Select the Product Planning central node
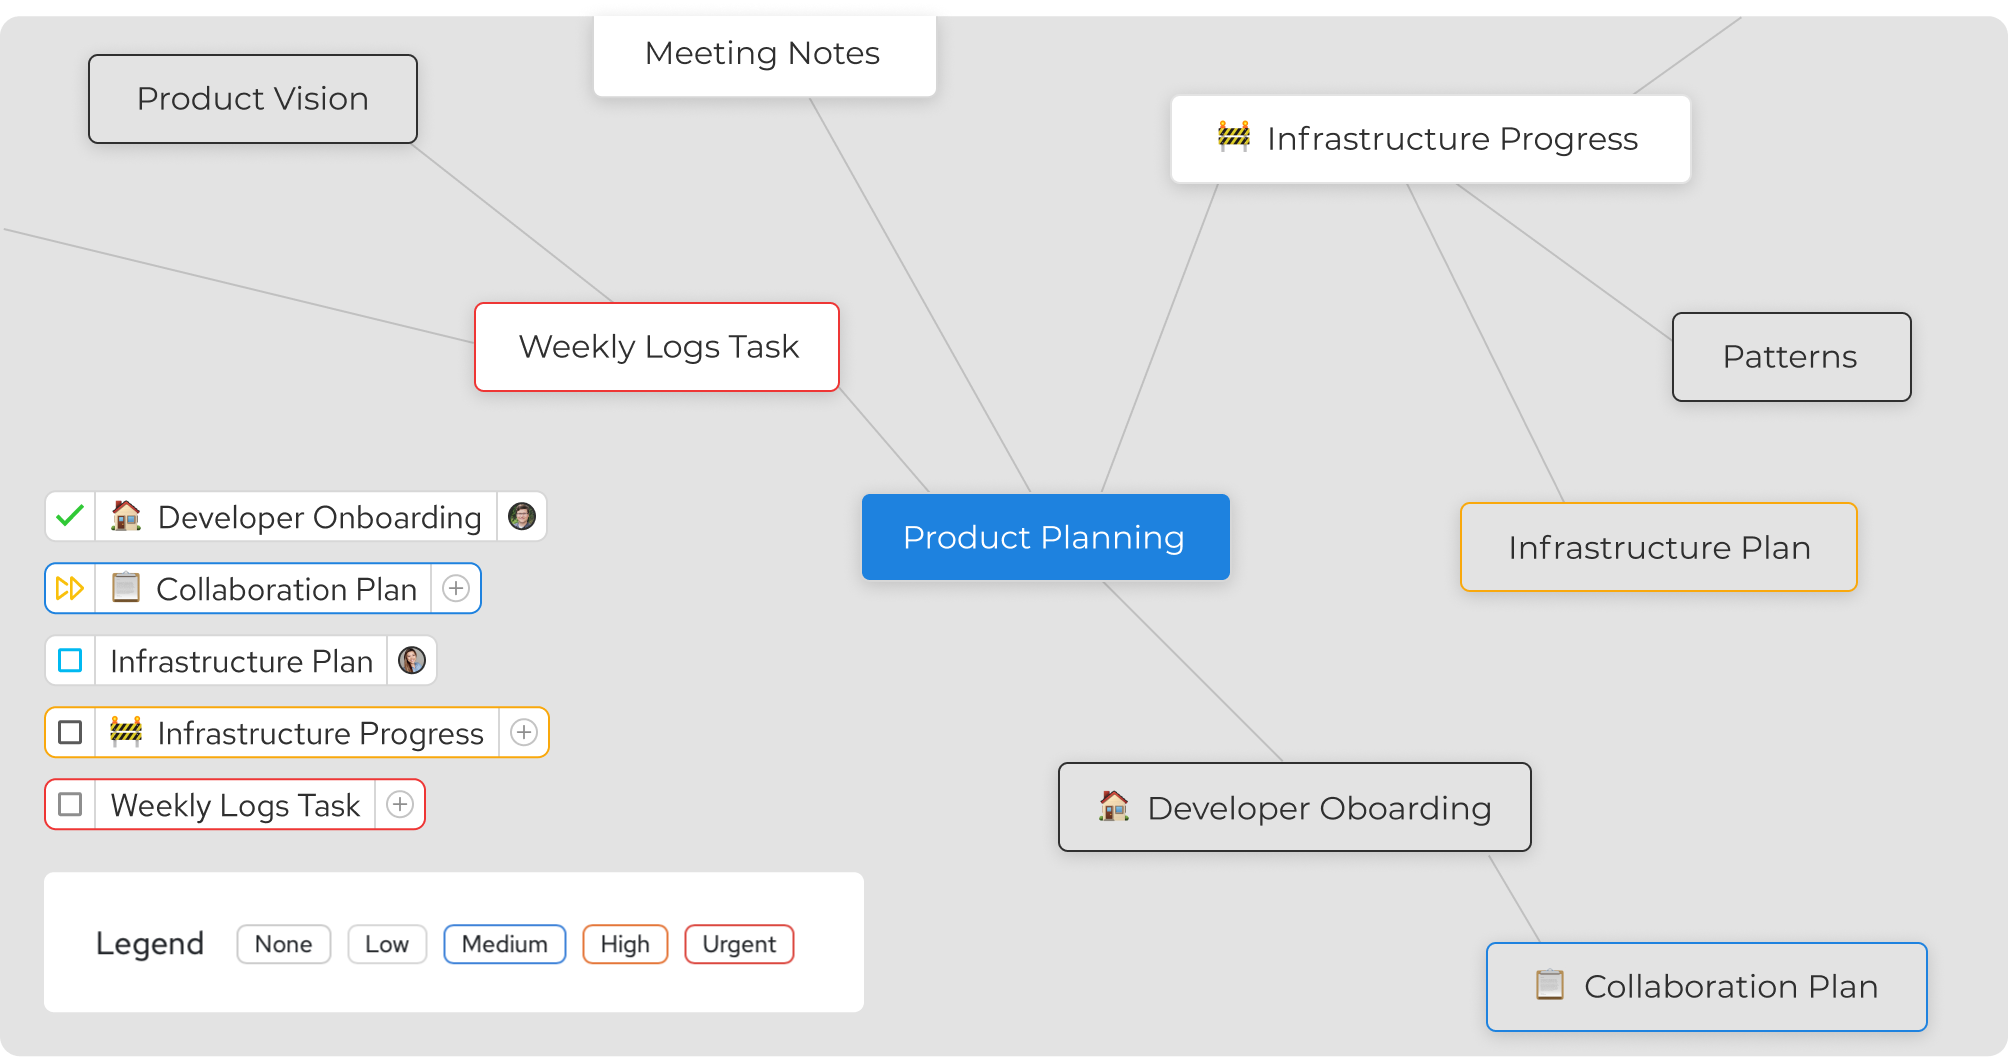The height and width of the screenshot is (1057, 2008). coord(1045,537)
